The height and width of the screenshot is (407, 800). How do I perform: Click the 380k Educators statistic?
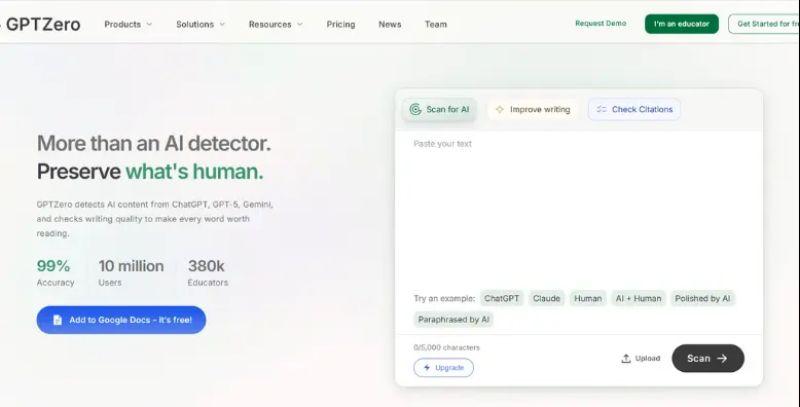tap(208, 272)
